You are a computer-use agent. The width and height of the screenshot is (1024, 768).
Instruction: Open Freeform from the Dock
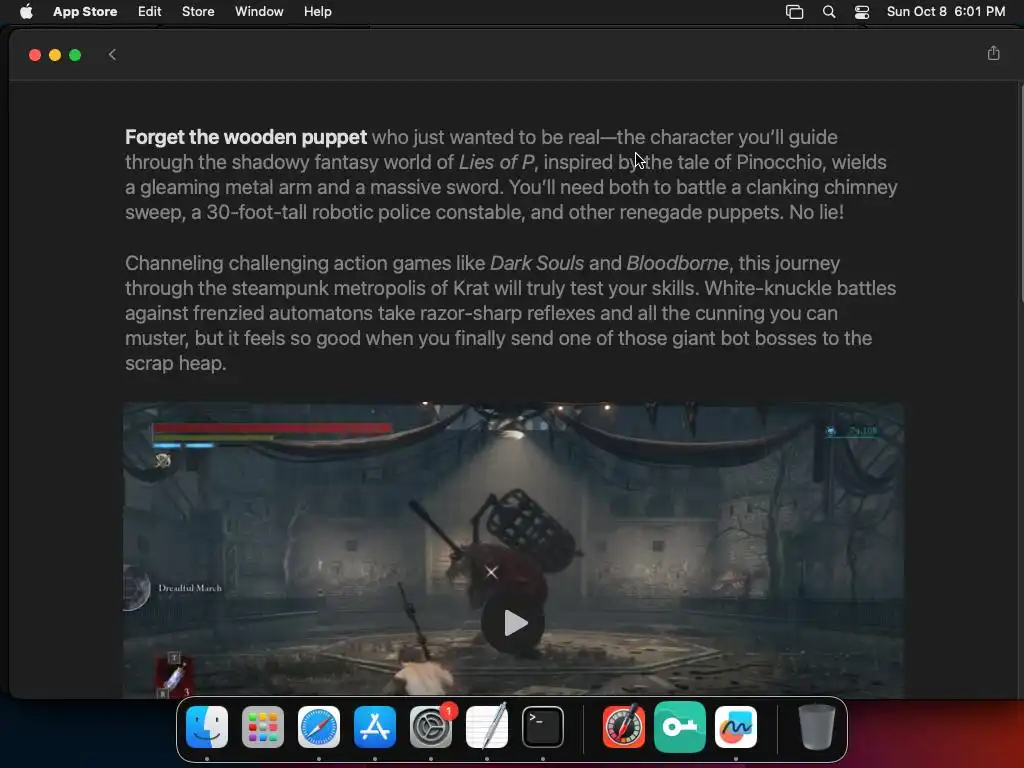click(736, 727)
